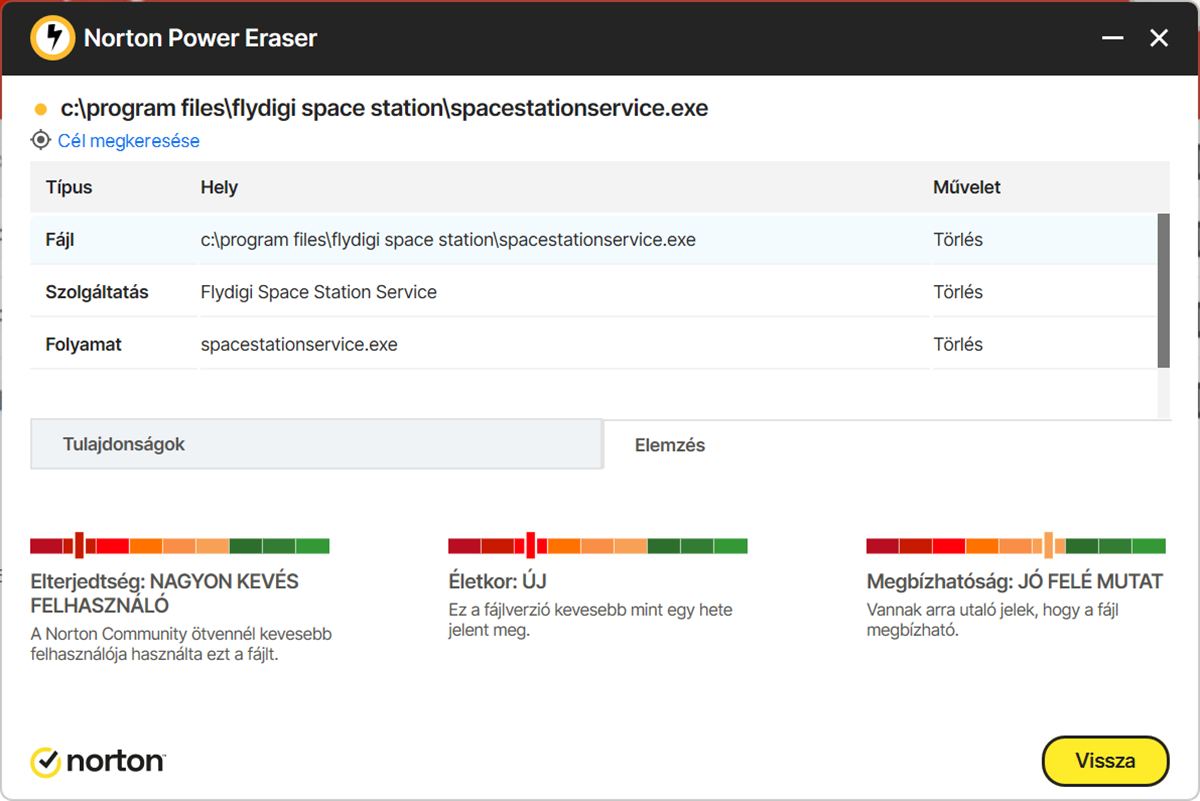Select the Elemzés tab

(670, 445)
